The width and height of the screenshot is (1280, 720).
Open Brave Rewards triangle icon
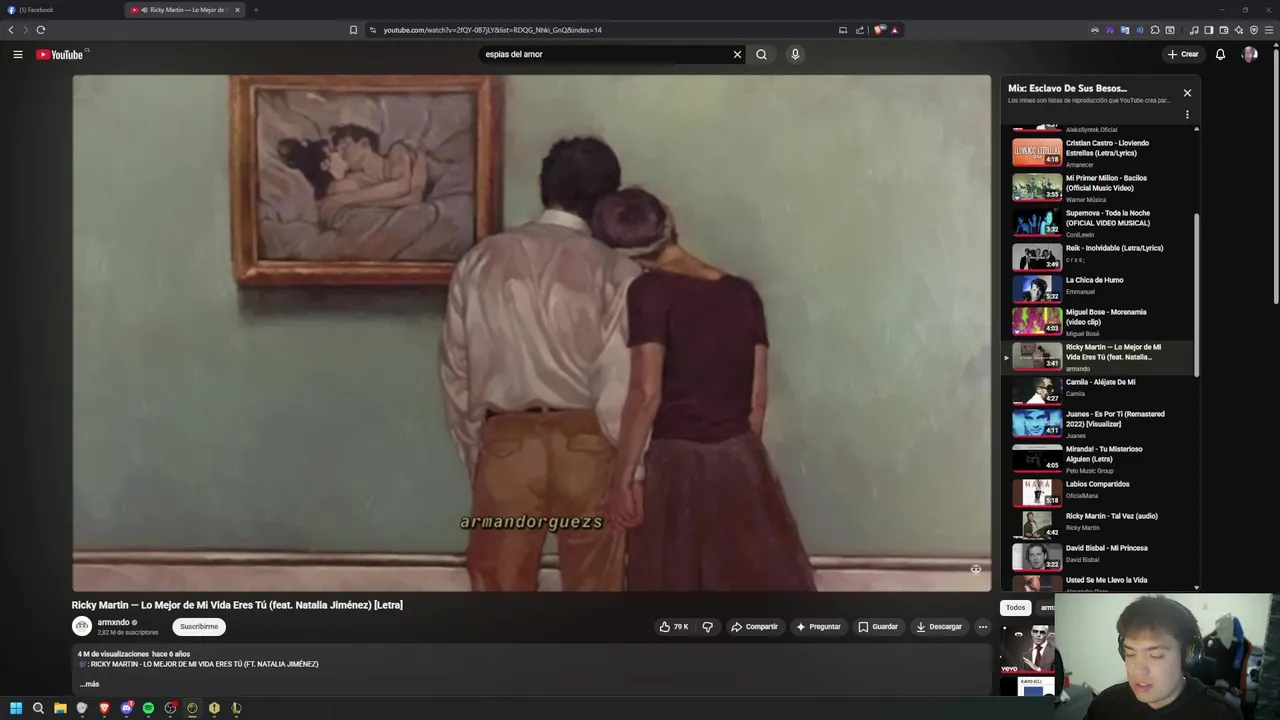click(894, 30)
